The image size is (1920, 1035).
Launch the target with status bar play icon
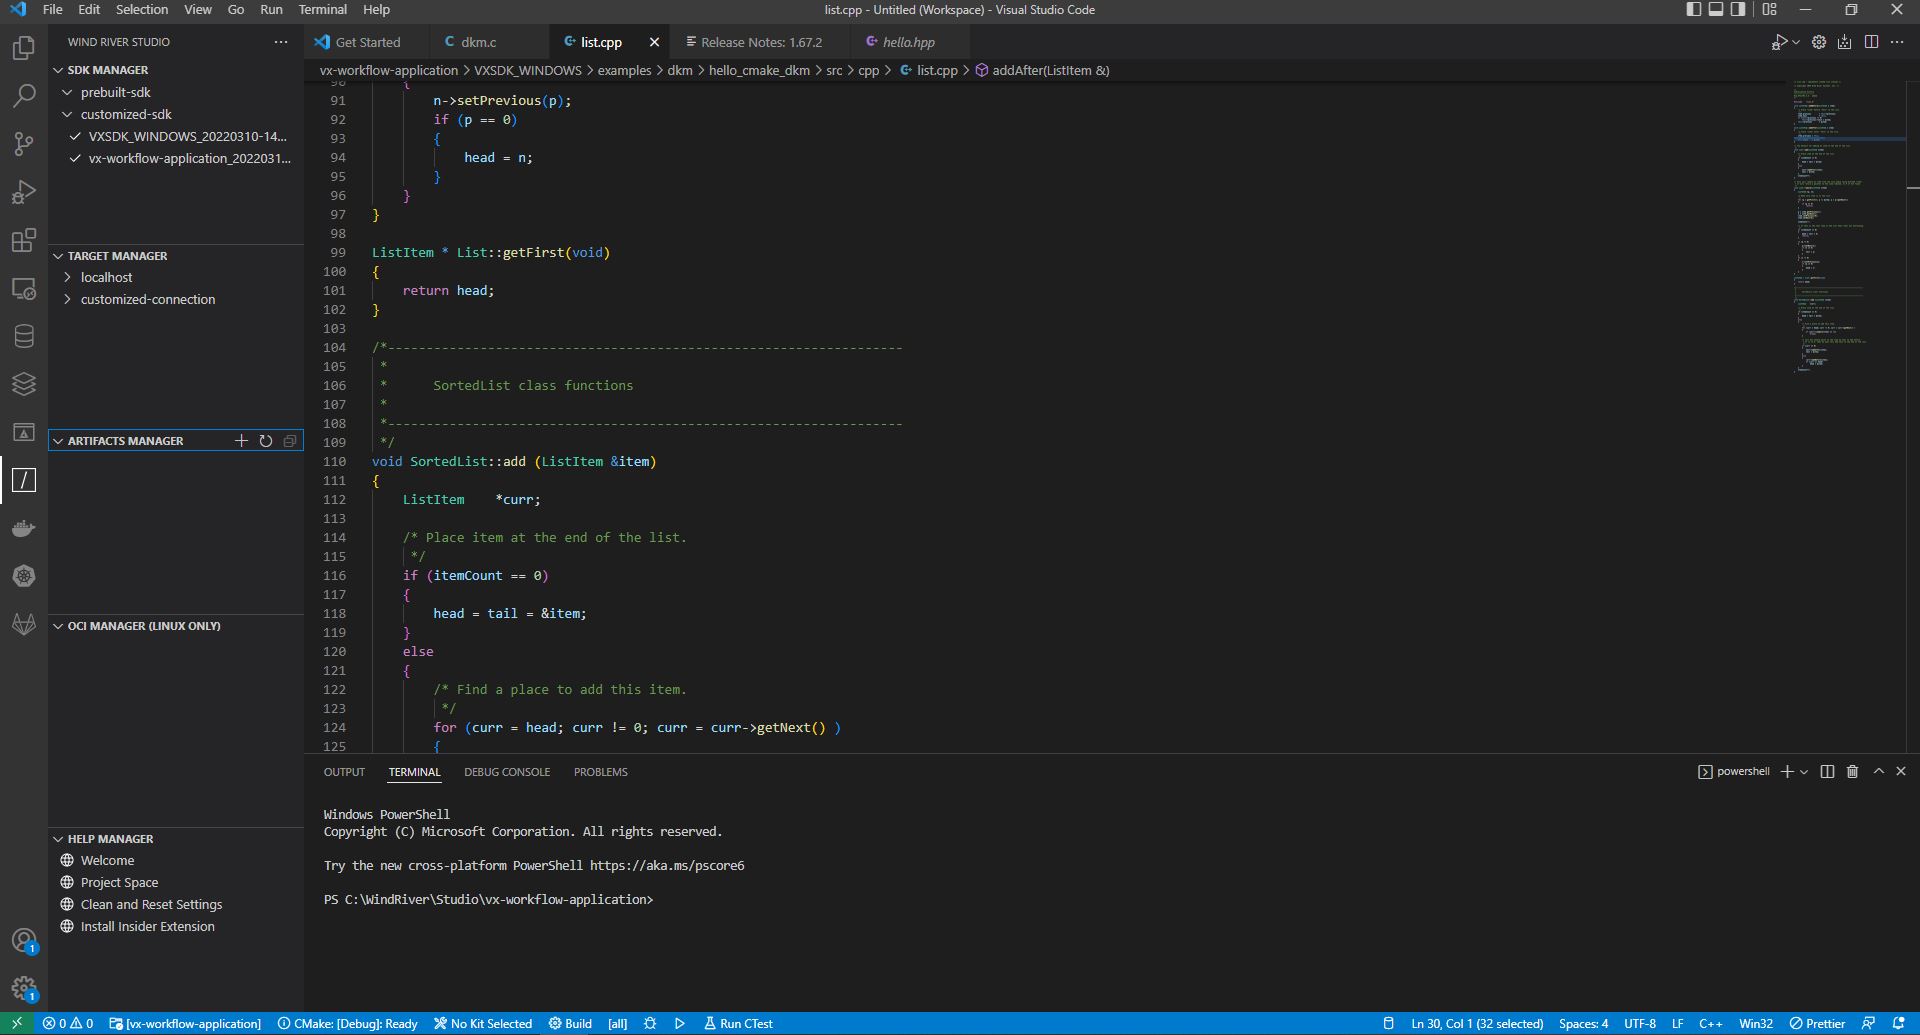[x=680, y=1023]
